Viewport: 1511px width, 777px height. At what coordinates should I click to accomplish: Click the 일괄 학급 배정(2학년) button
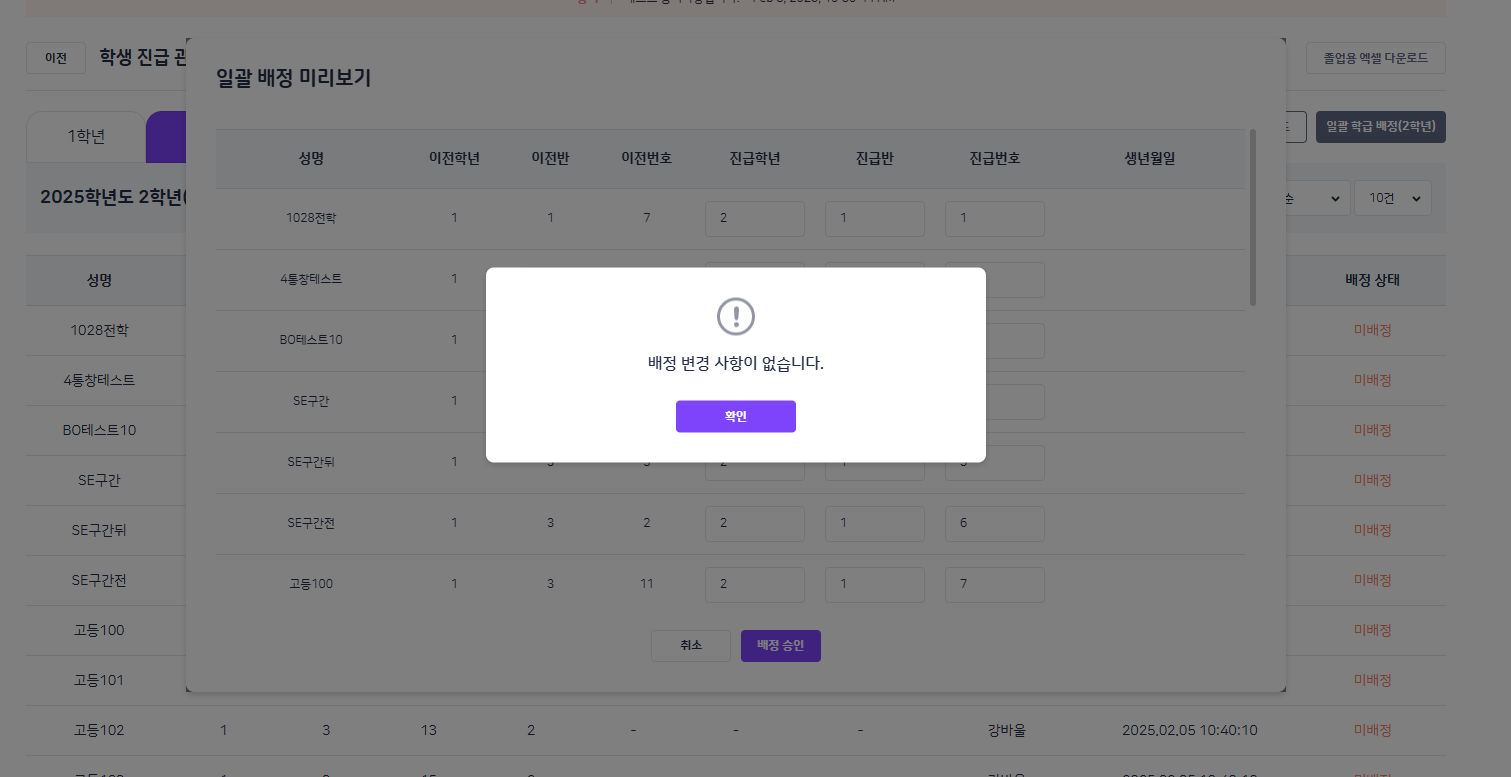coord(1380,127)
